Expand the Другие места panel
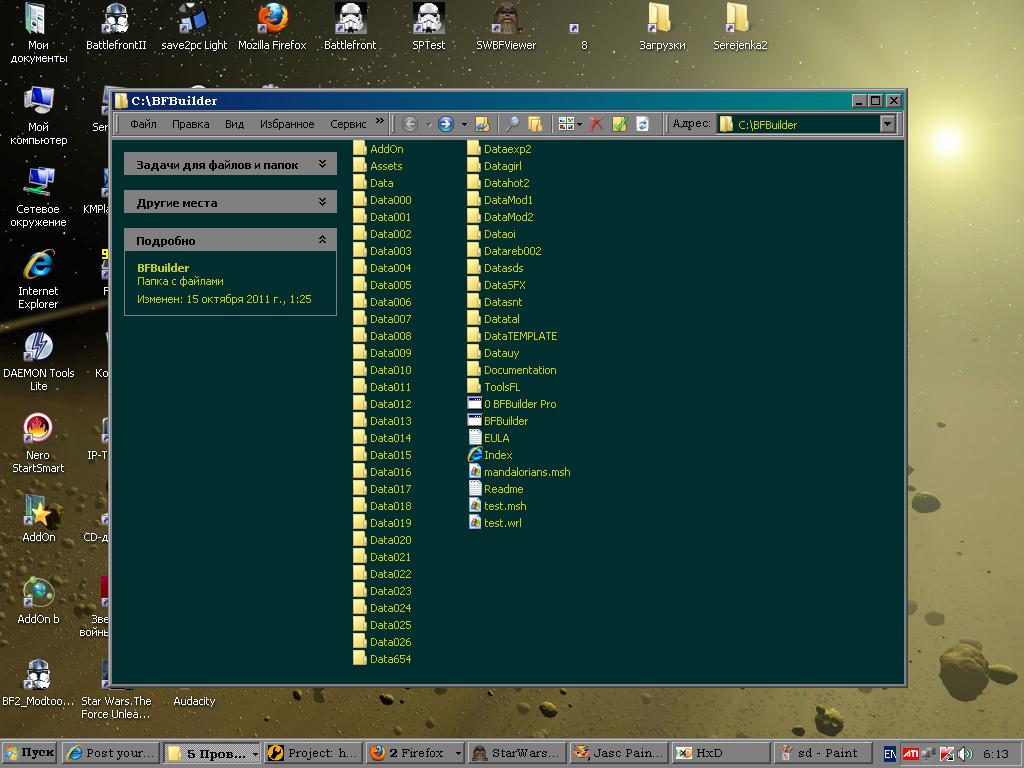The width and height of the screenshot is (1024, 768). tap(322, 202)
